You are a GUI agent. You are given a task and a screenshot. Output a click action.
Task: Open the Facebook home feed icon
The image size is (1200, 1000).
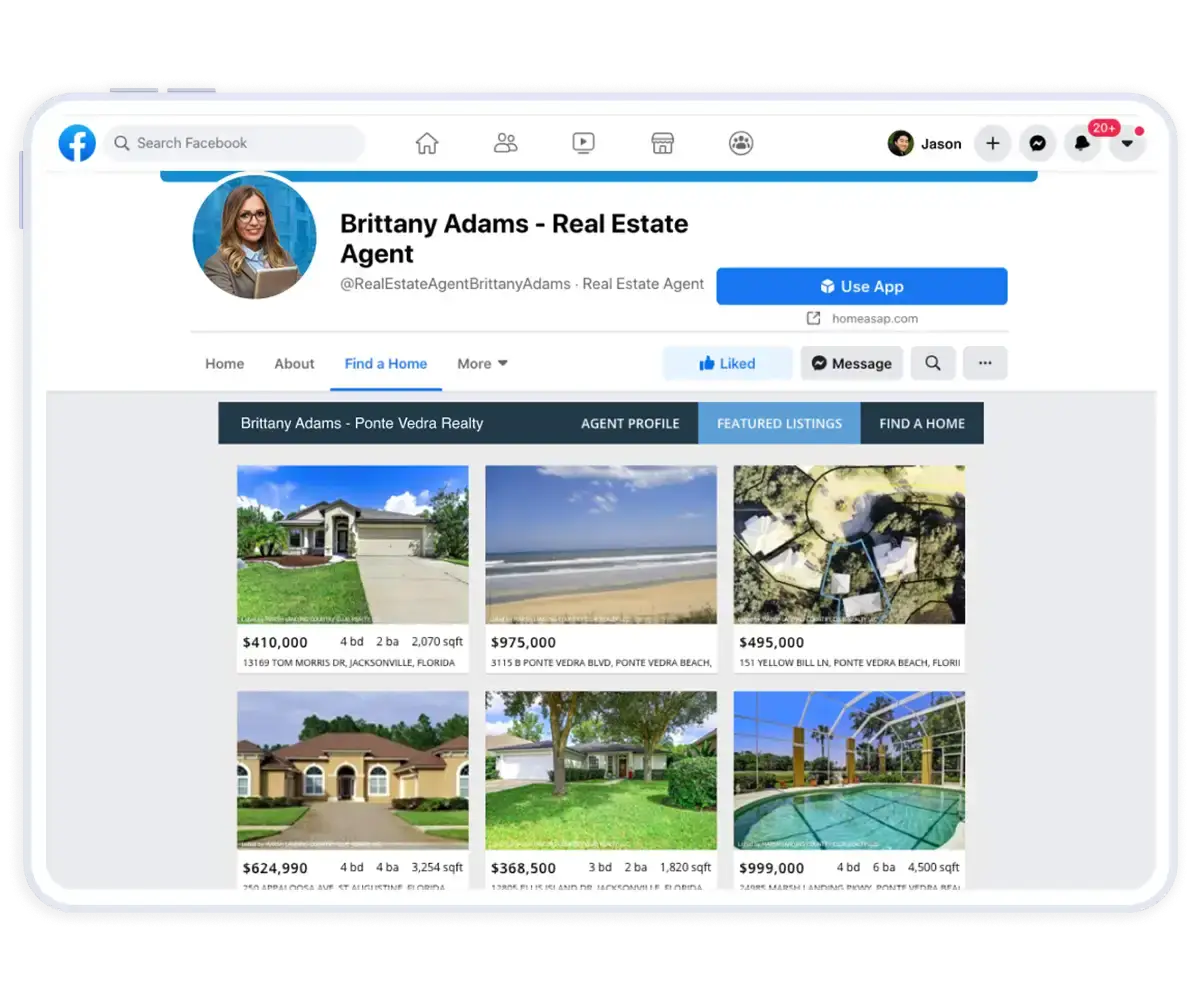(x=427, y=143)
